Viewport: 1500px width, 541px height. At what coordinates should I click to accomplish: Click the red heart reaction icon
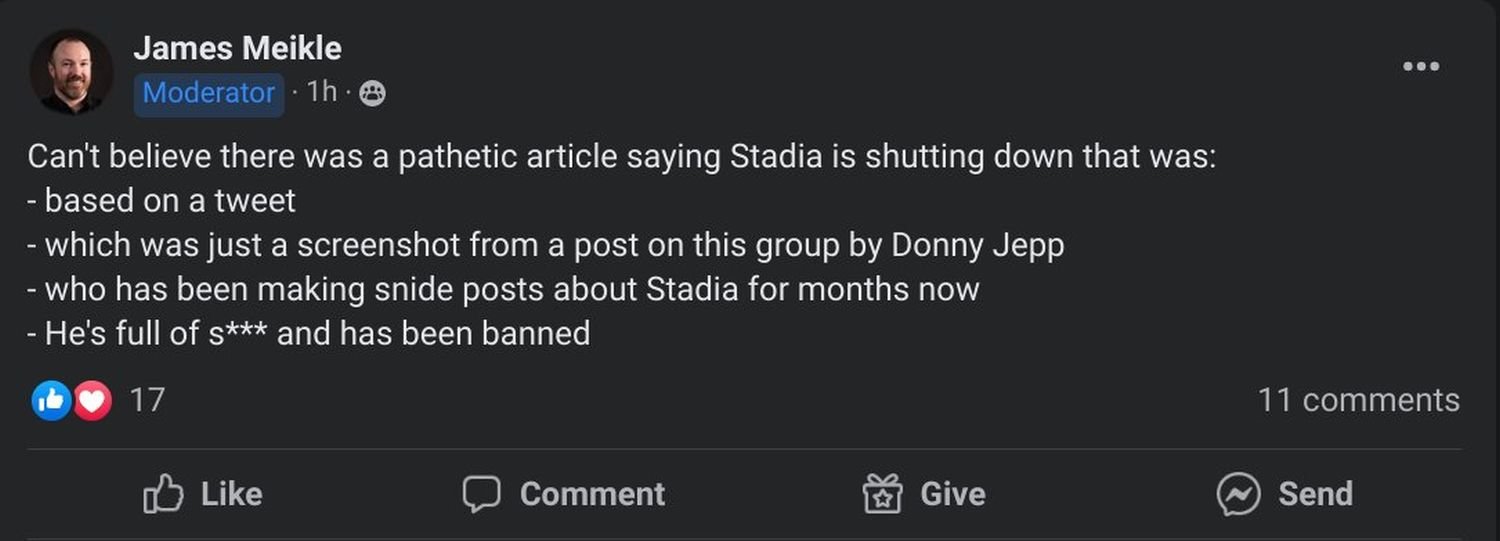pos(92,401)
